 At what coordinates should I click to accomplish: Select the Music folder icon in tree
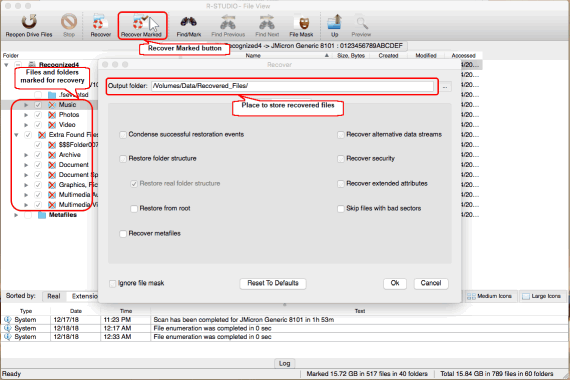(x=52, y=105)
